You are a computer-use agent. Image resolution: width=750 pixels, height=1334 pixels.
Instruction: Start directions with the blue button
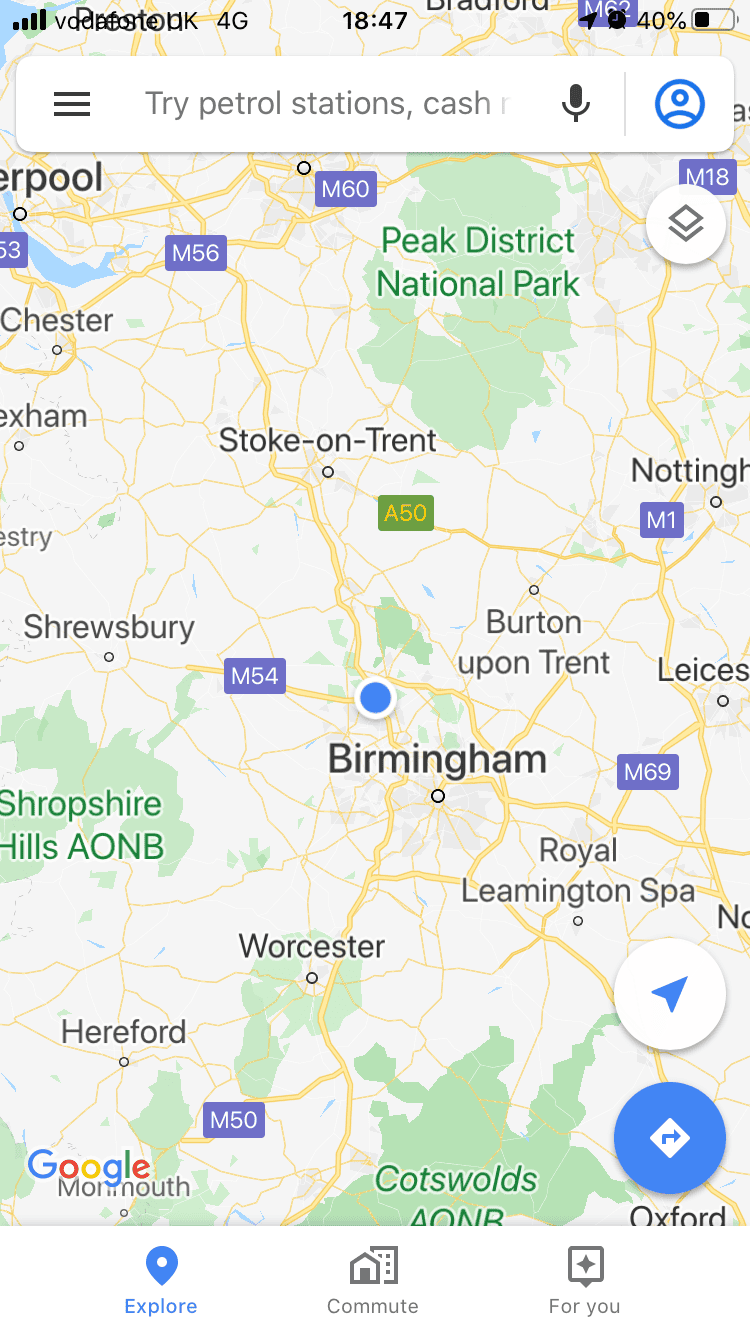[x=669, y=1138]
